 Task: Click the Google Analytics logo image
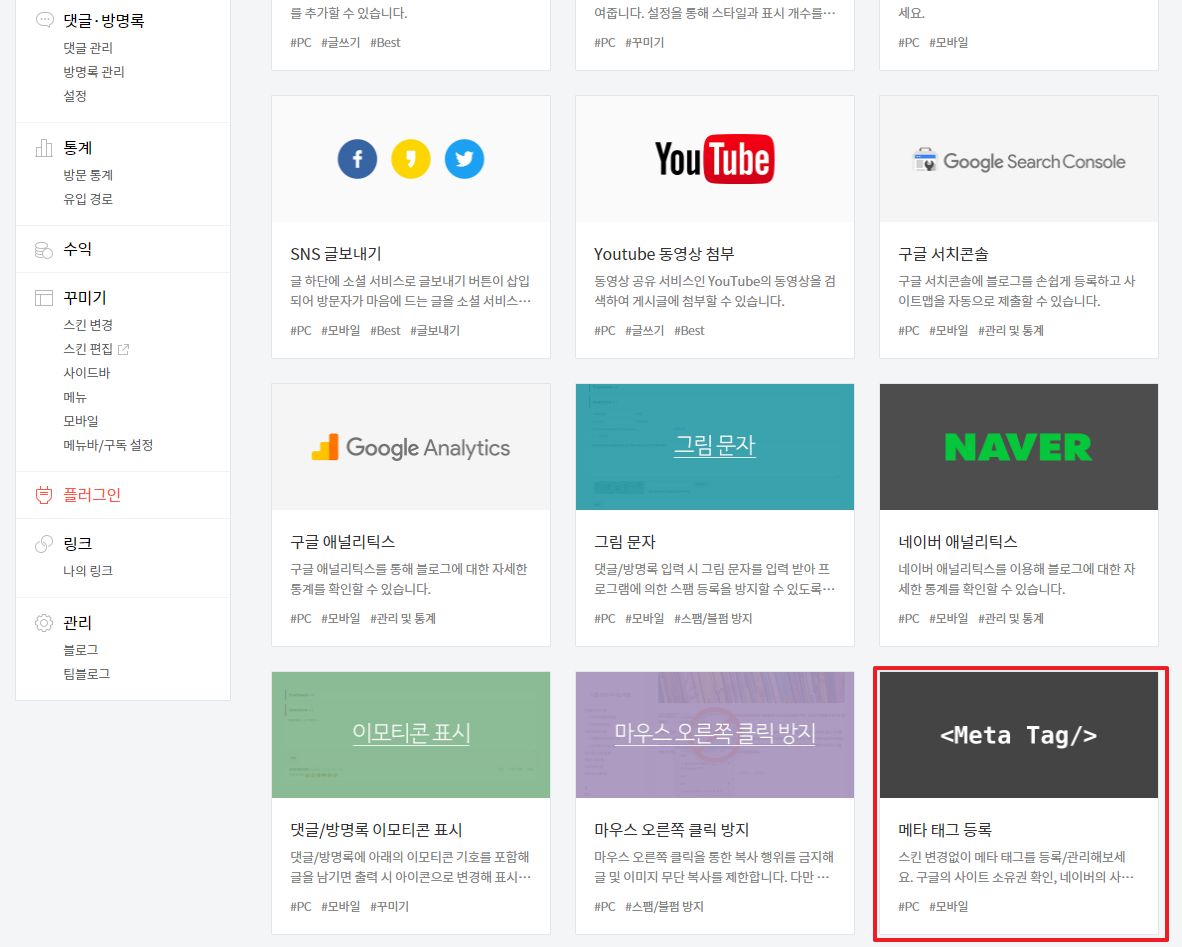pyautogui.click(x=411, y=447)
